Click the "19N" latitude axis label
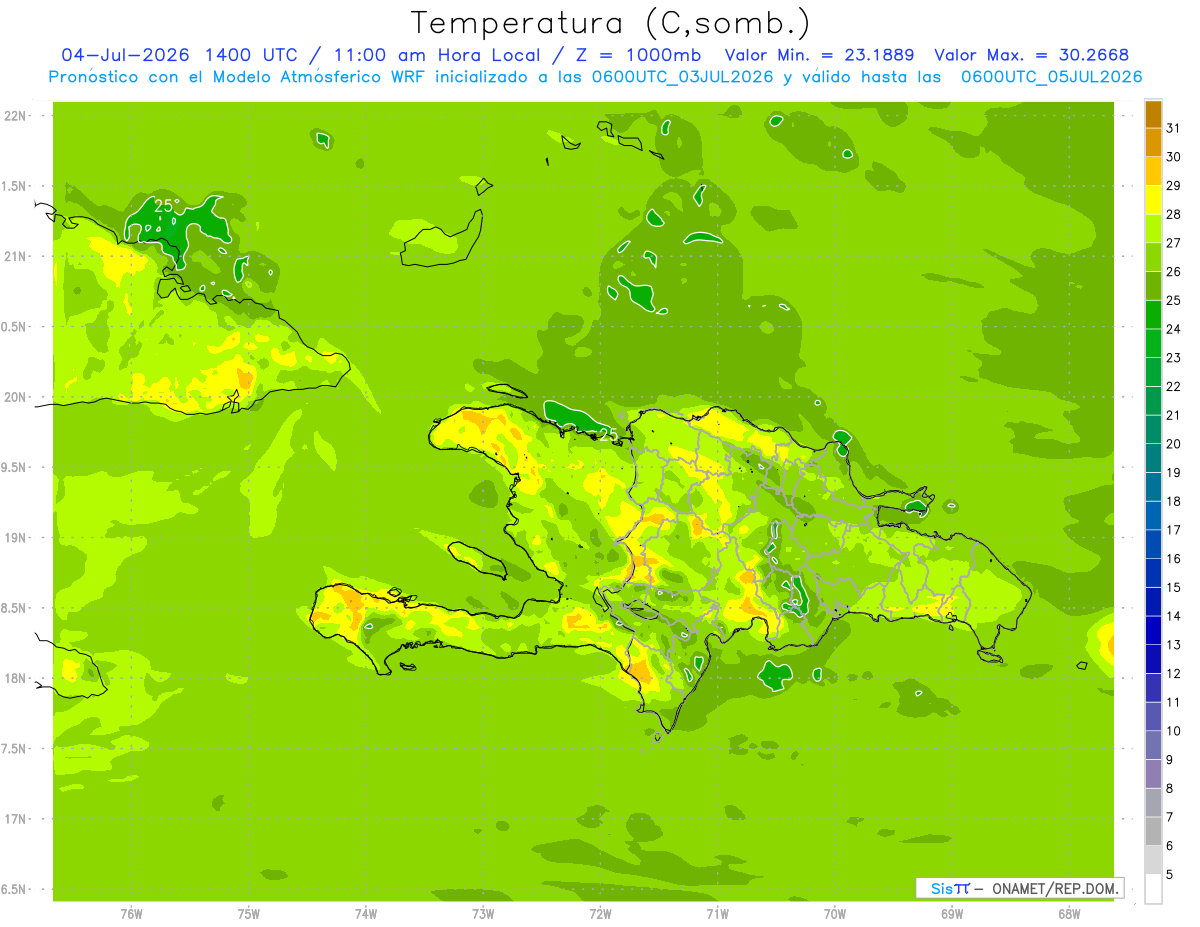This screenshot has width=1200, height=927. 16,538
